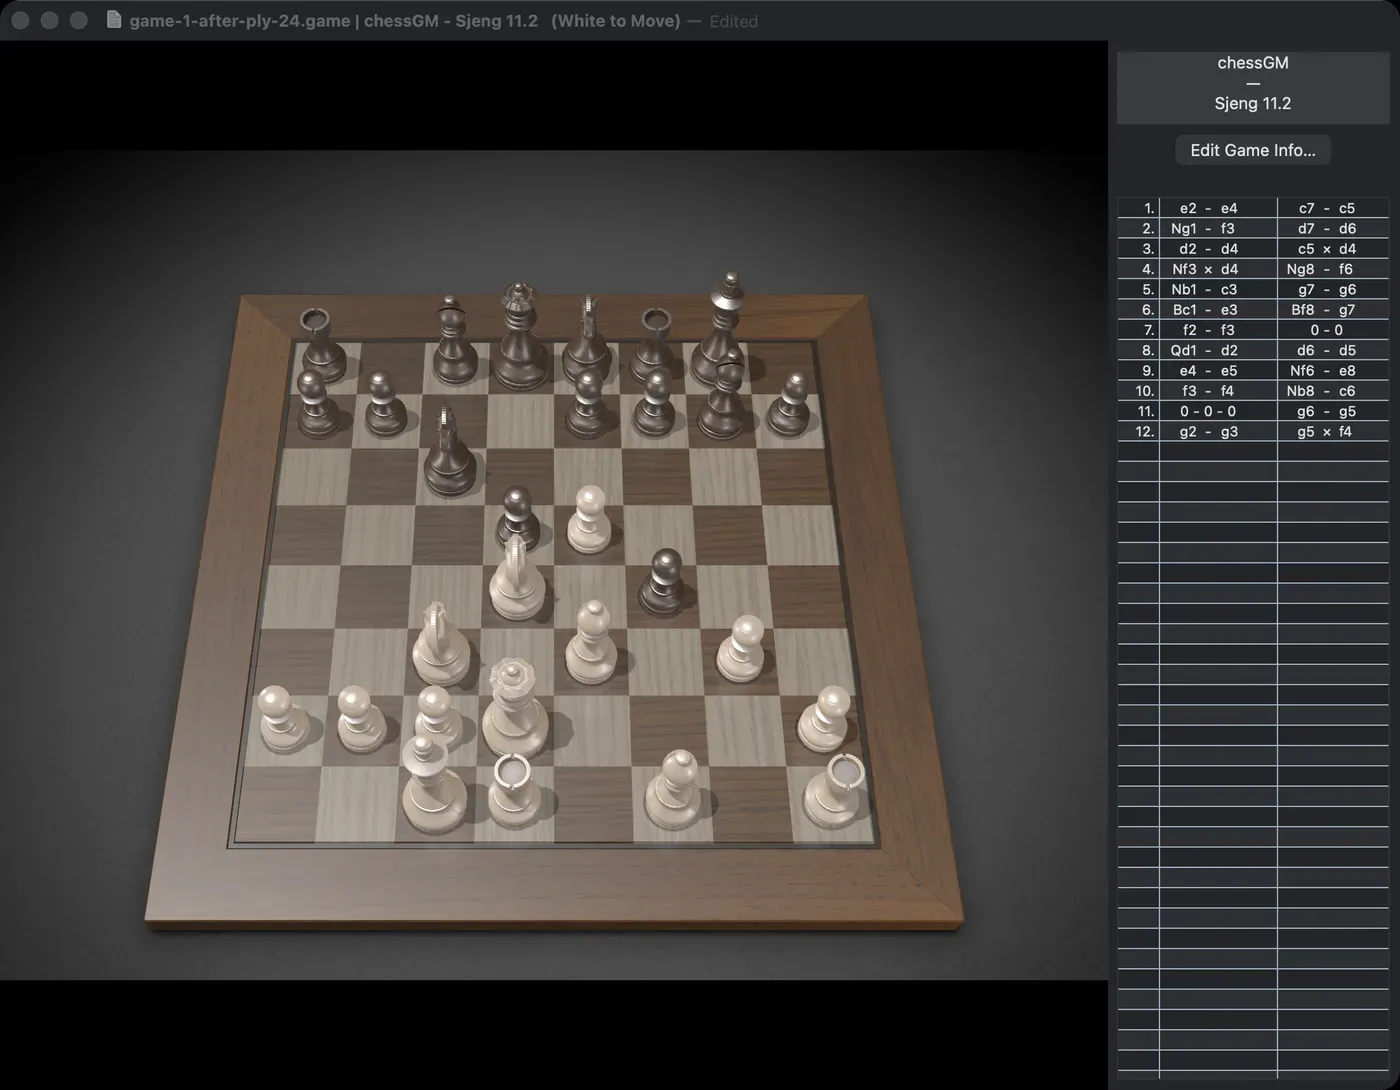This screenshot has height=1090, width=1400.
Task: Pick the white pawn on a2
Action: (282, 719)
